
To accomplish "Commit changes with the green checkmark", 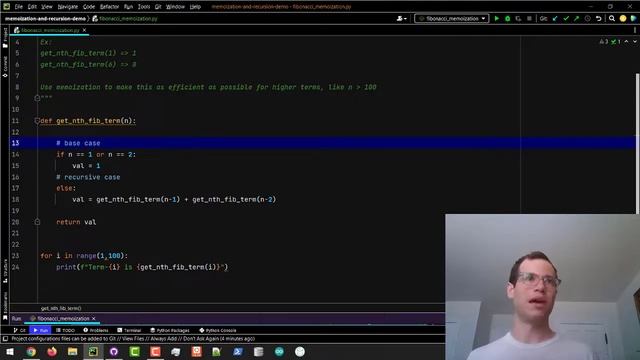I will tap(566, 18).
